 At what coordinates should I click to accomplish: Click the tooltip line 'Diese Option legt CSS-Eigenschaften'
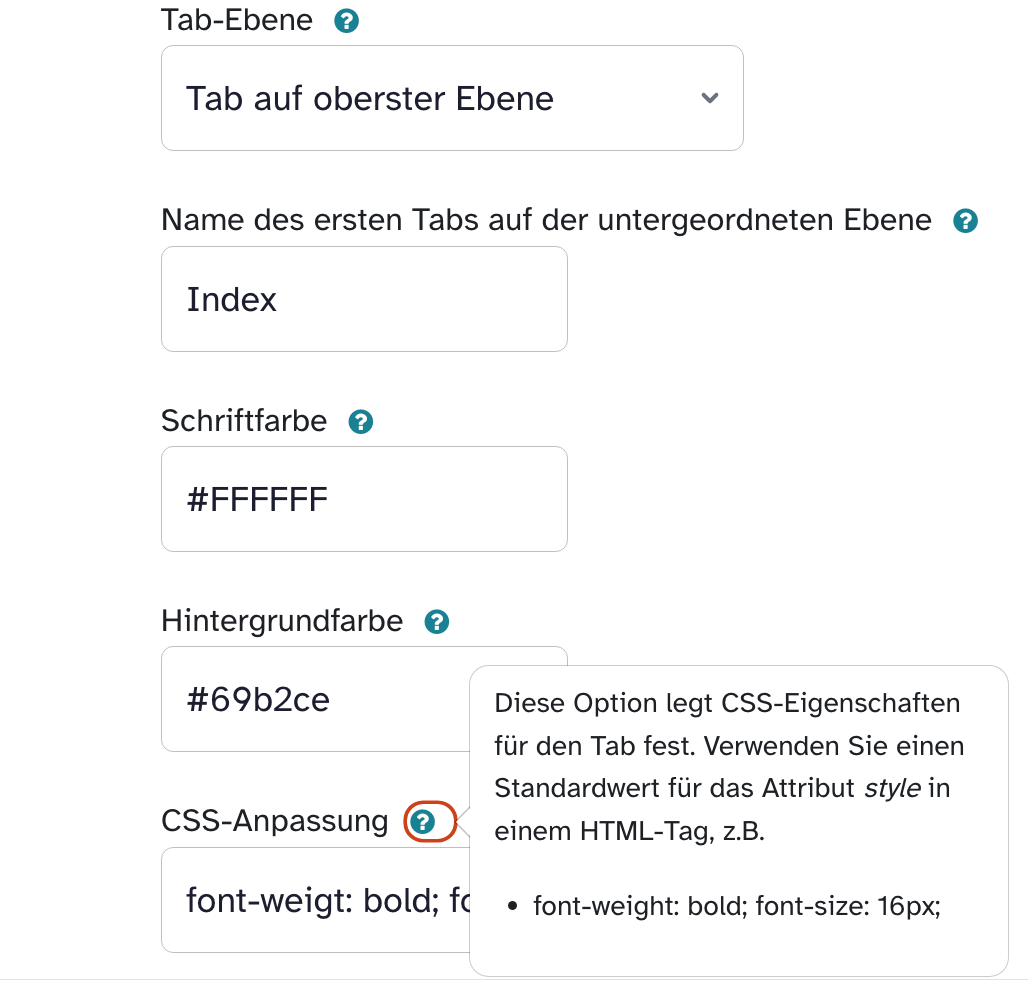[x=727, y=703]
